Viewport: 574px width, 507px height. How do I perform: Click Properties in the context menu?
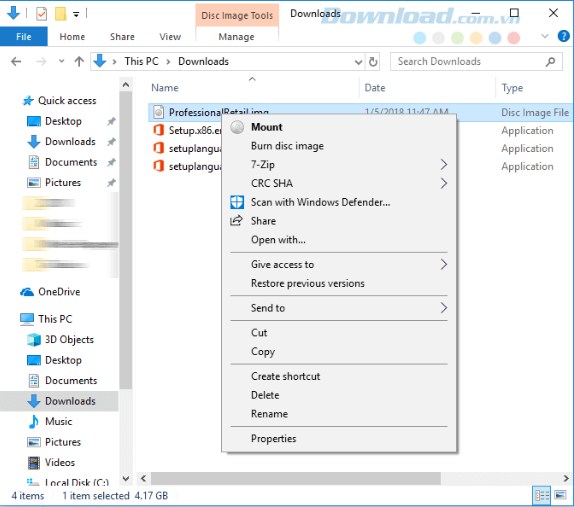click(x=273, y=439)
